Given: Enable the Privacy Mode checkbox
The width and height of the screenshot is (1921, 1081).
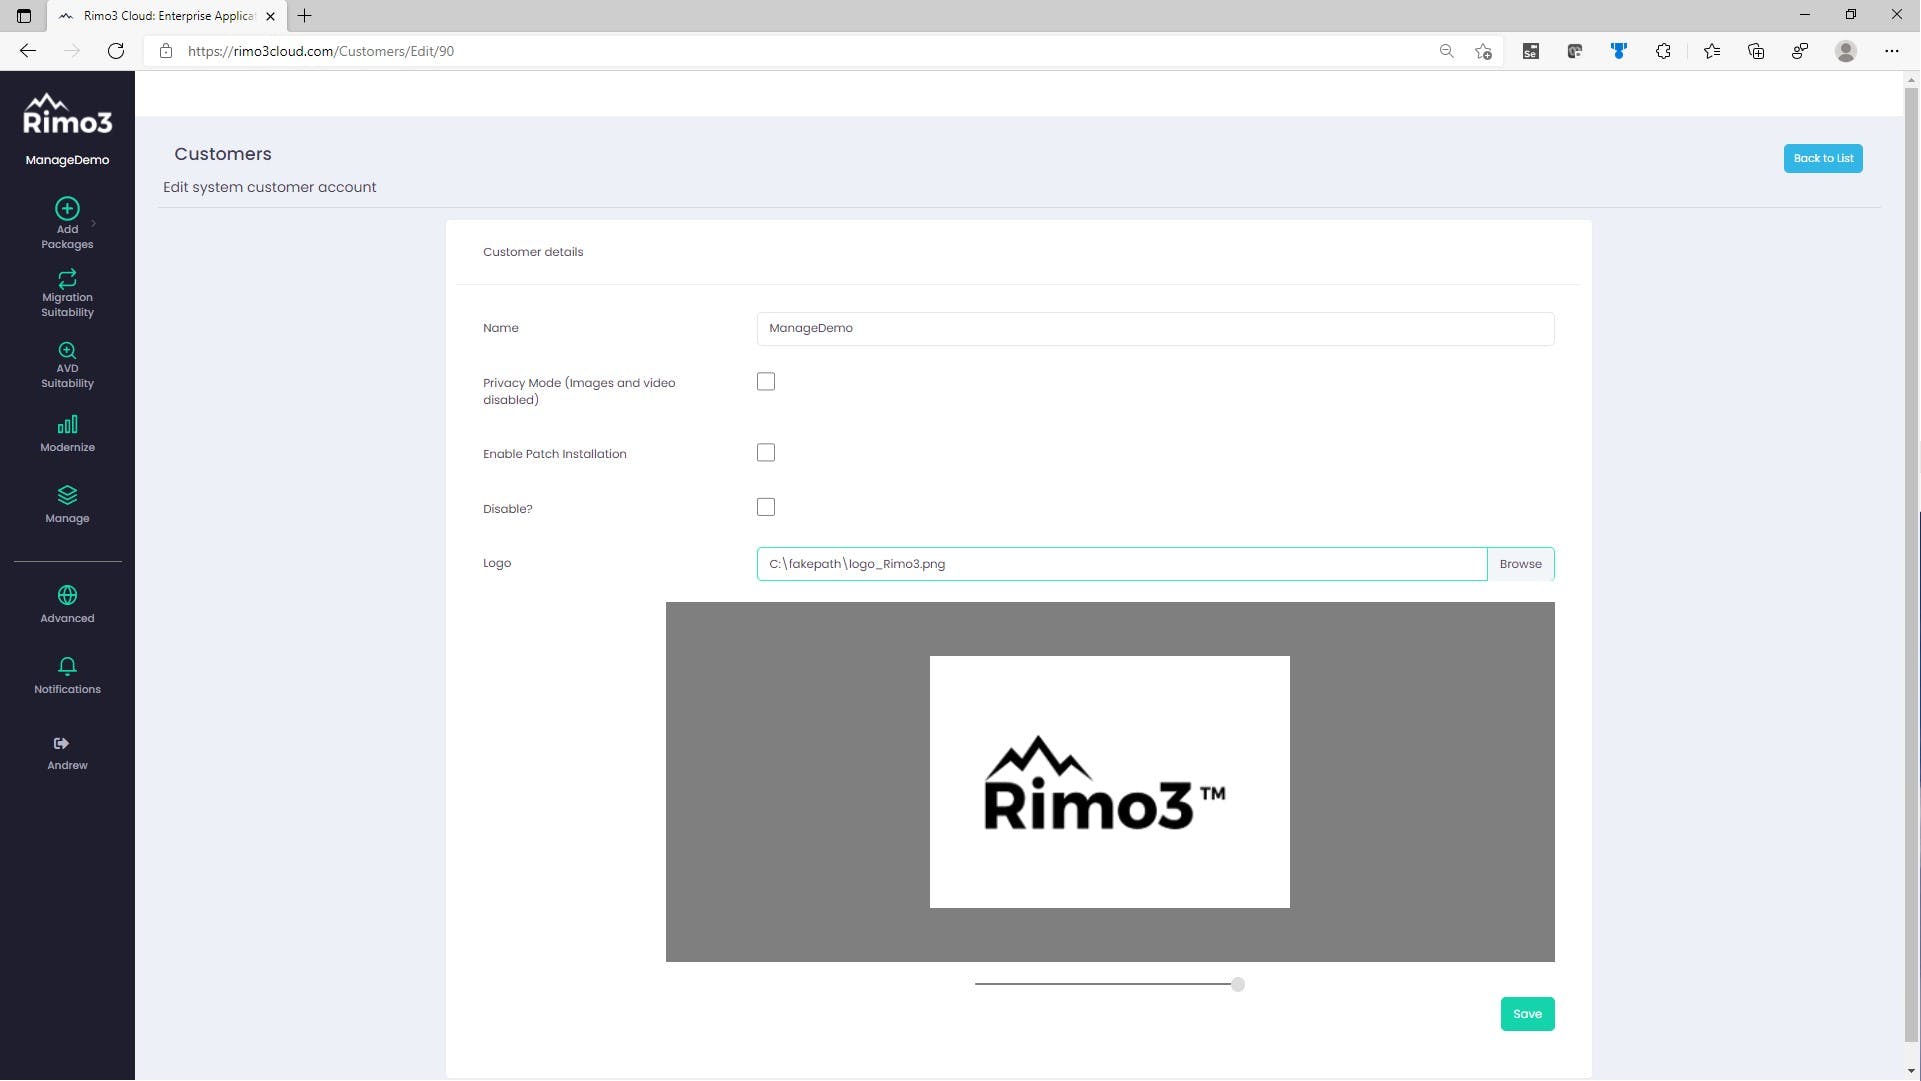Looking at the screenshot, I should (x=766, y=382).
